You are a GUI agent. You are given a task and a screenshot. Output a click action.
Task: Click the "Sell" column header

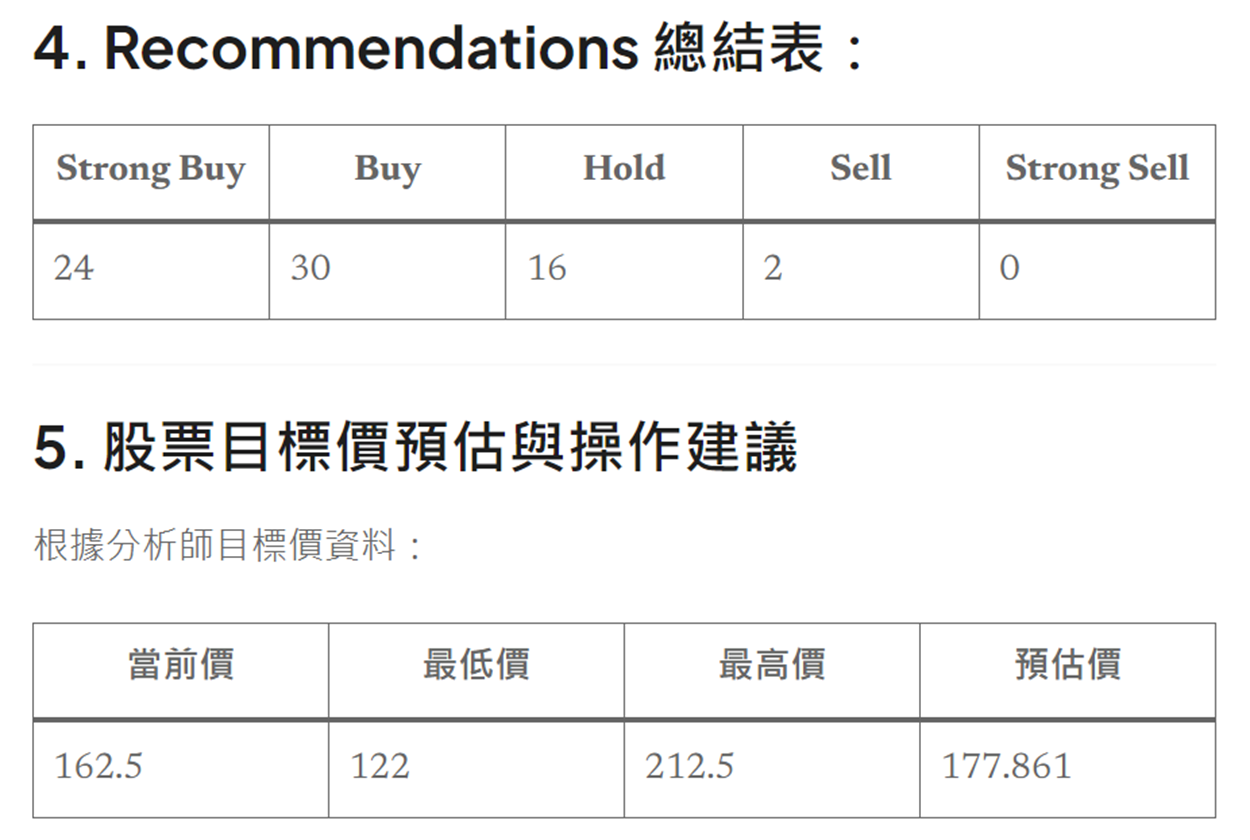[x=860, y=168]
